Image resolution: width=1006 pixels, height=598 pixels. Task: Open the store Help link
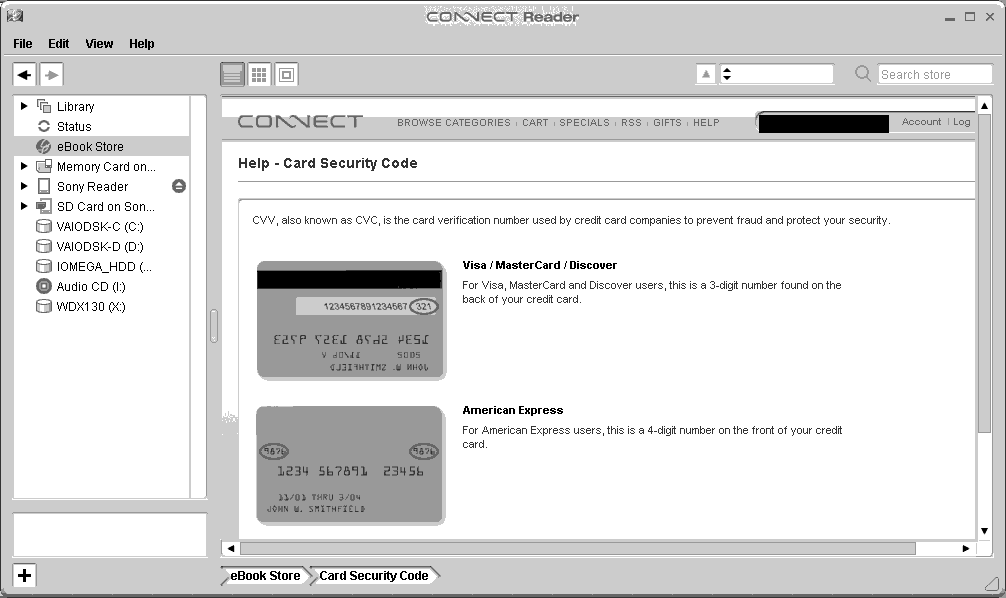click(x=706, y=123)
